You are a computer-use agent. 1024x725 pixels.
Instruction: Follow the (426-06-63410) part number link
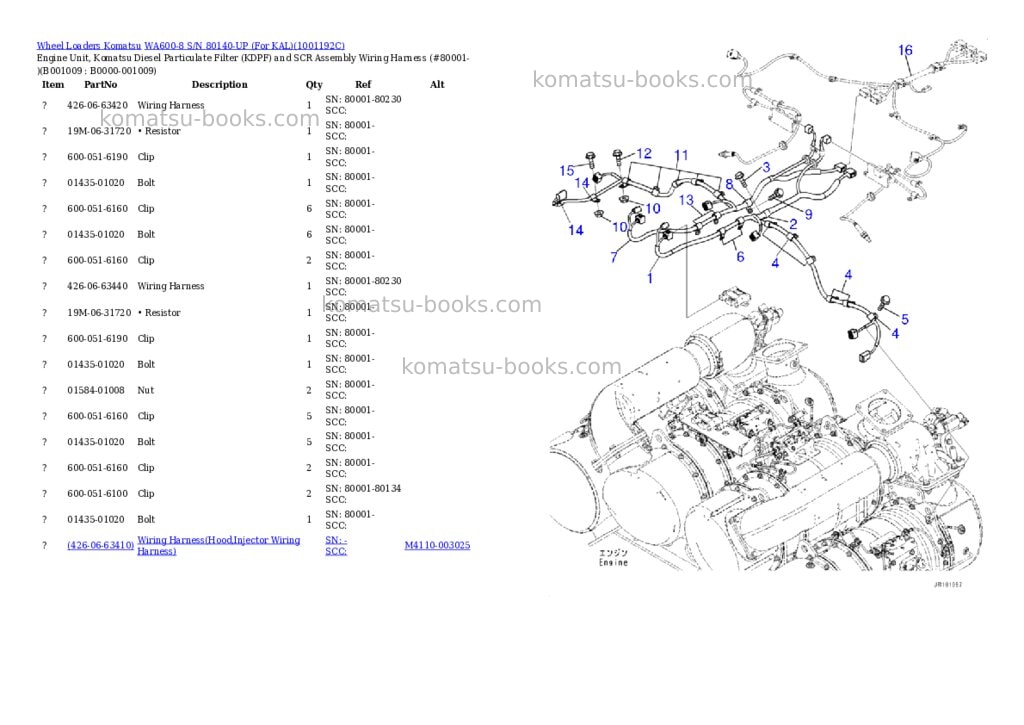(x=101, y=545)
